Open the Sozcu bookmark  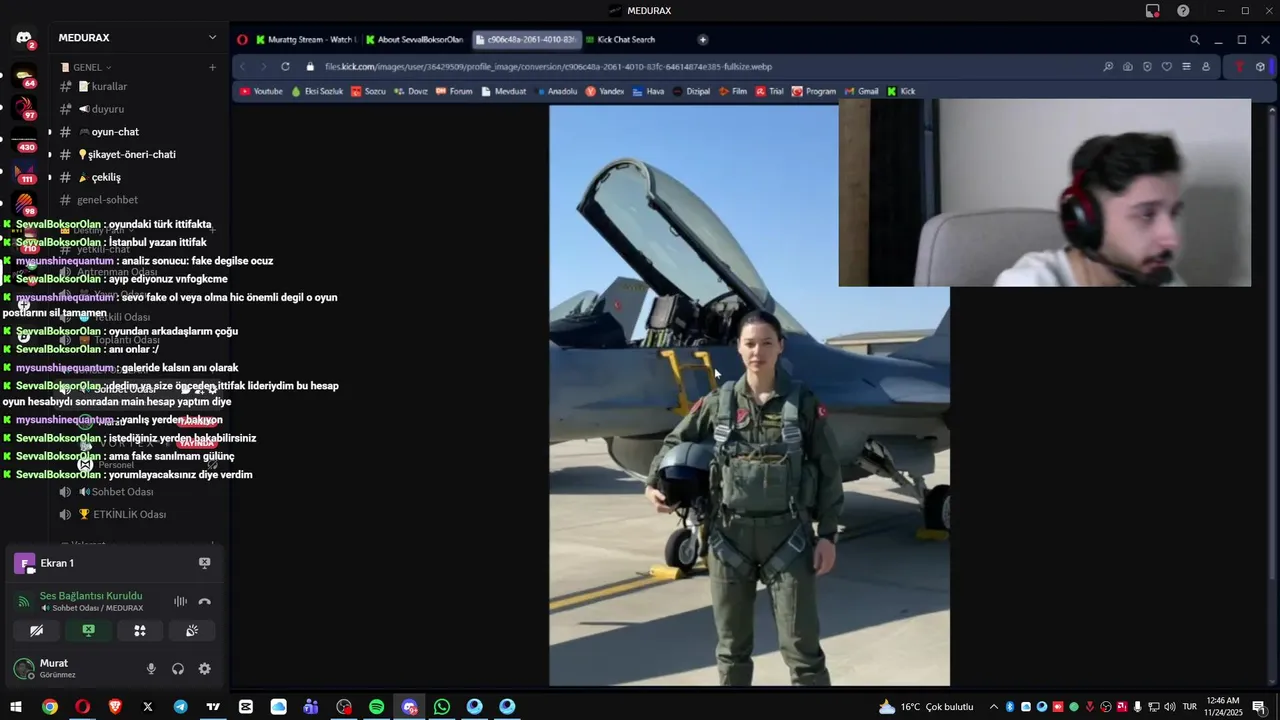click(x=368, y=91)
